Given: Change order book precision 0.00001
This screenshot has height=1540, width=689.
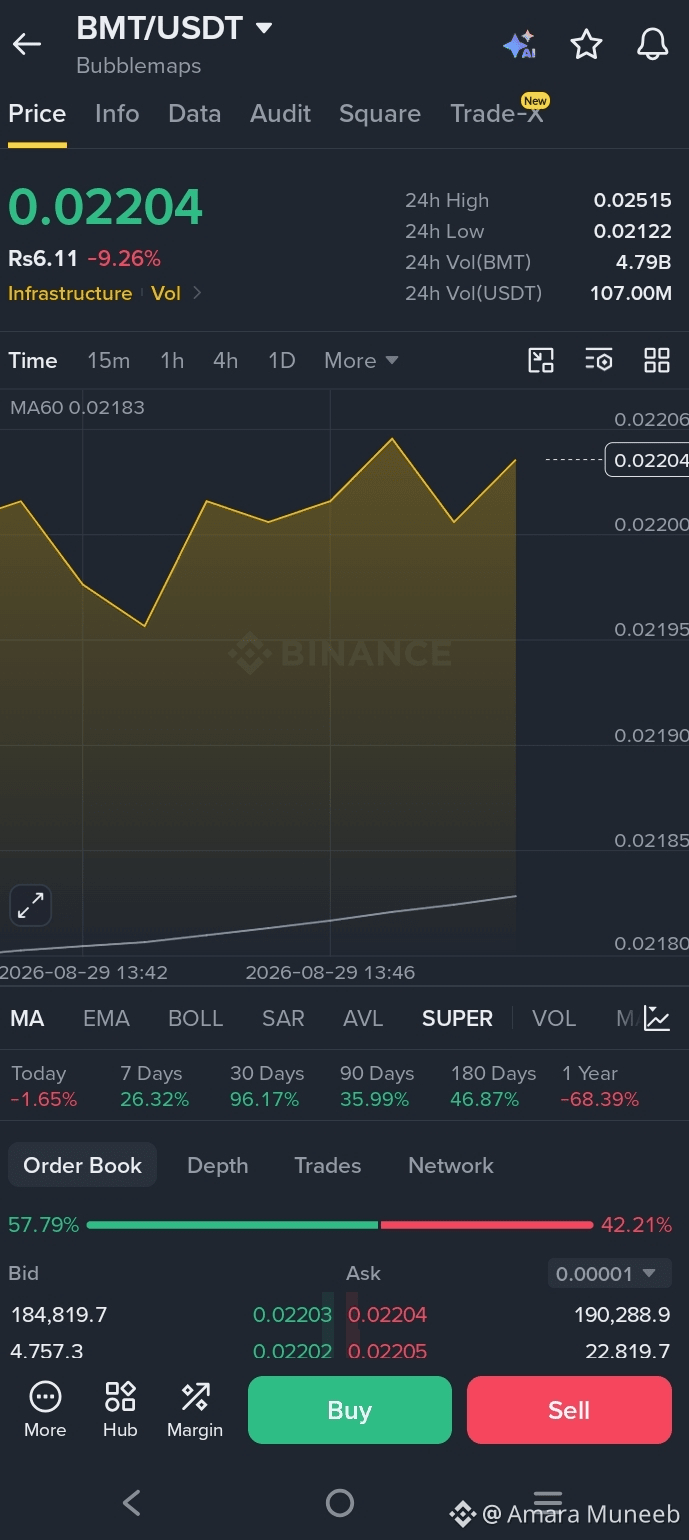Looking at the screenshot, I should [x=606, y=1274].
